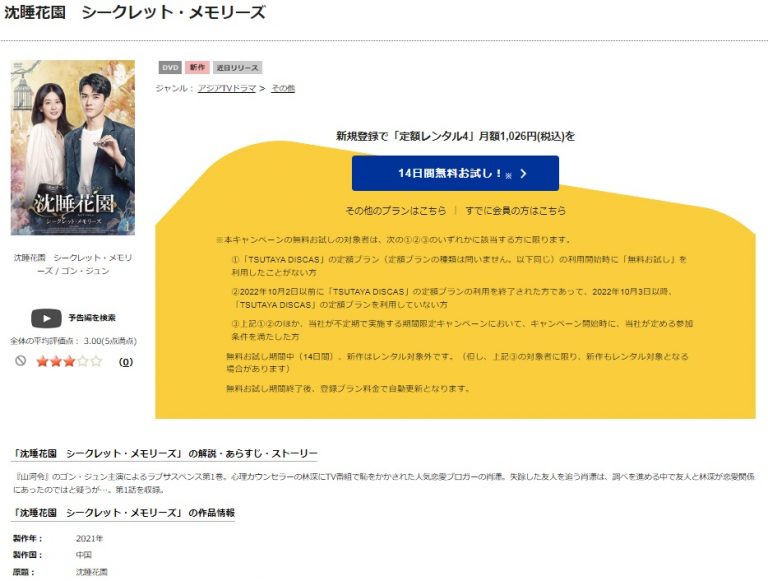Click the DVD badge label

click(x=170, y=68)
